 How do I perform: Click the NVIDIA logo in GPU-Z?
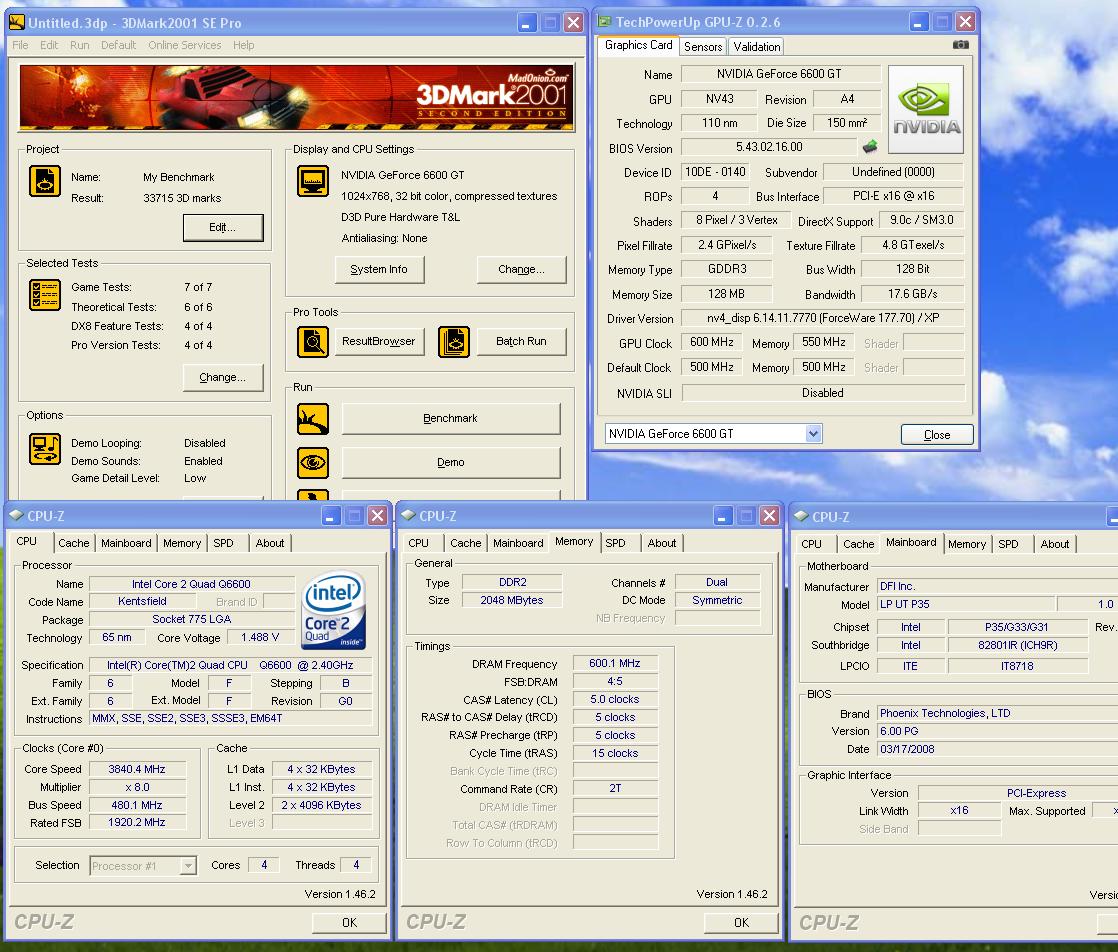[x=926, y=109]
